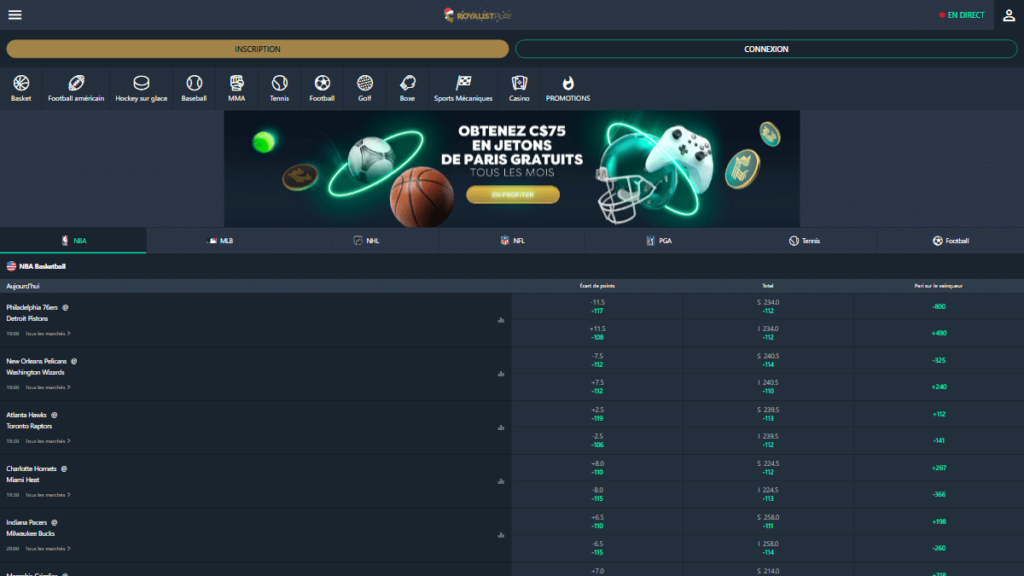Screen dimensions: 1024x576
Task: Open the user account icon
Action: click(x=1009, y=15)
